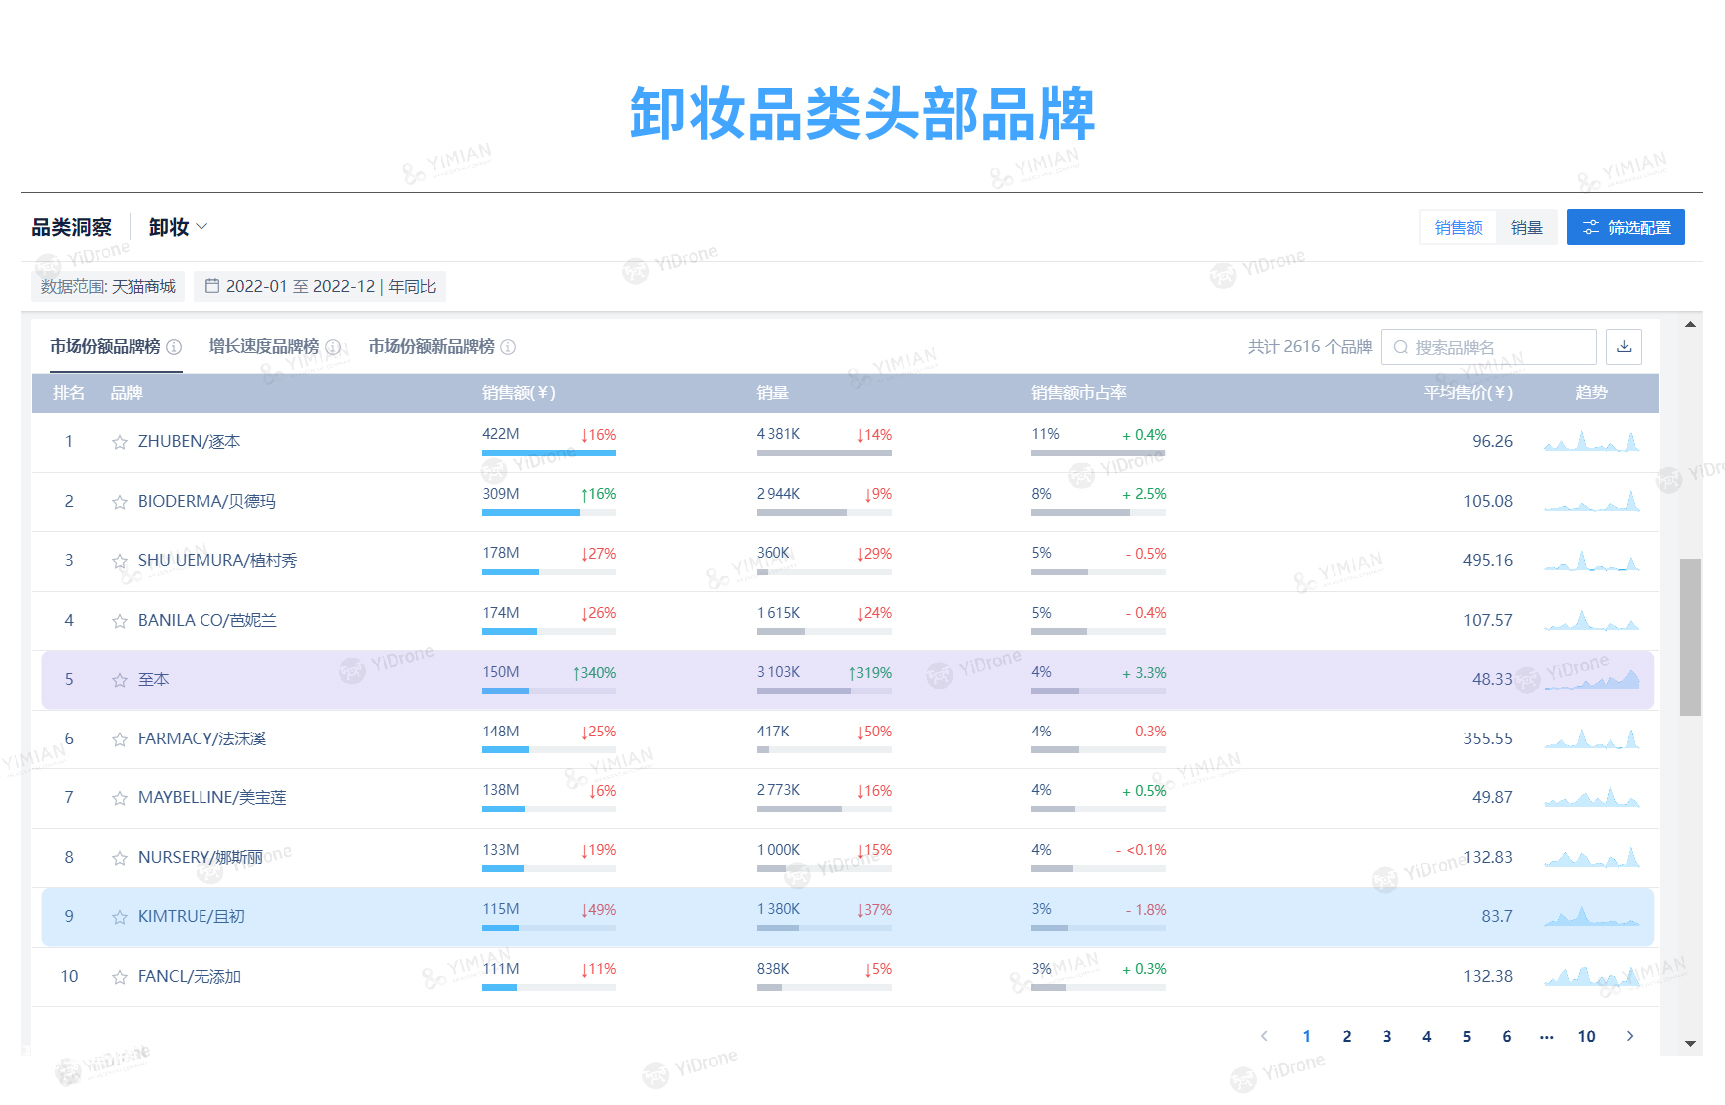Star the ZHUBEN/逐本 brand

coord(120,442)
